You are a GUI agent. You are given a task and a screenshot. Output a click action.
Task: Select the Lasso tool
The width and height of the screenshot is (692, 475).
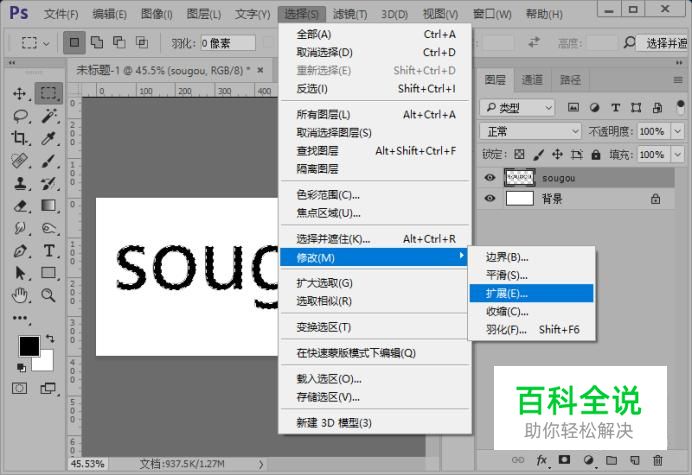pos(20,116)
